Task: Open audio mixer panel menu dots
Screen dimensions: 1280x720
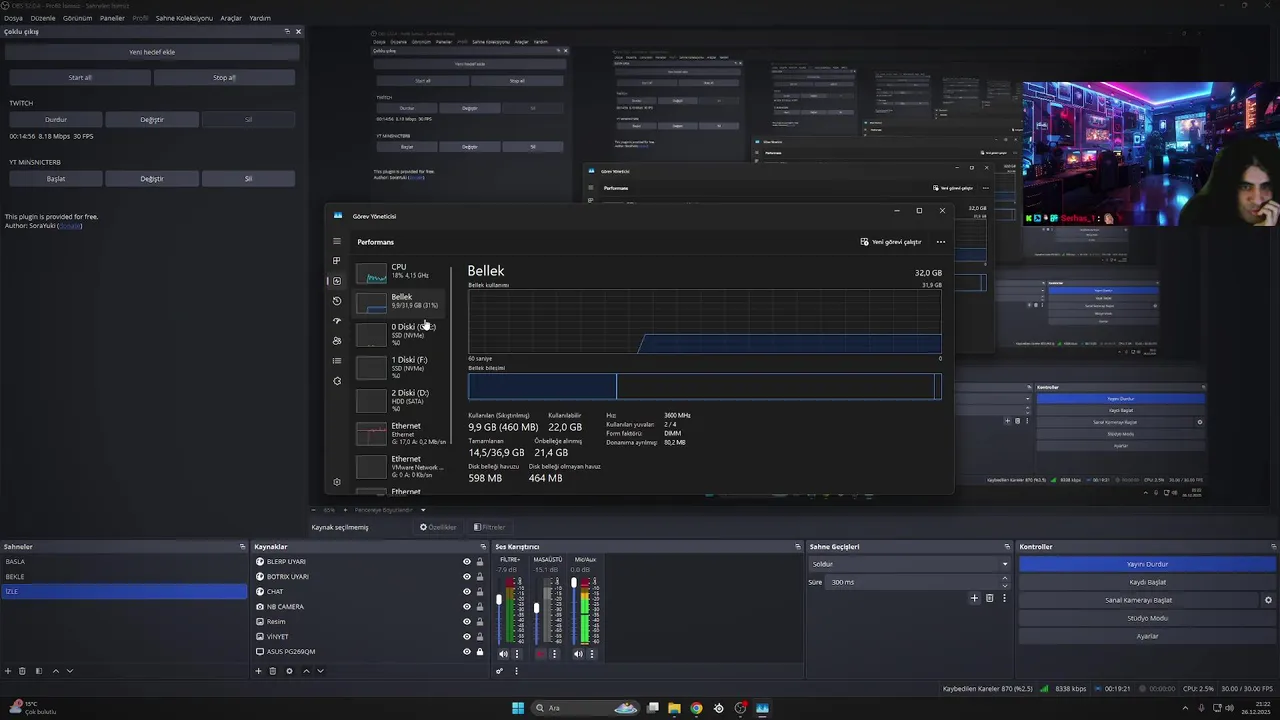Action: coord(516,671)
